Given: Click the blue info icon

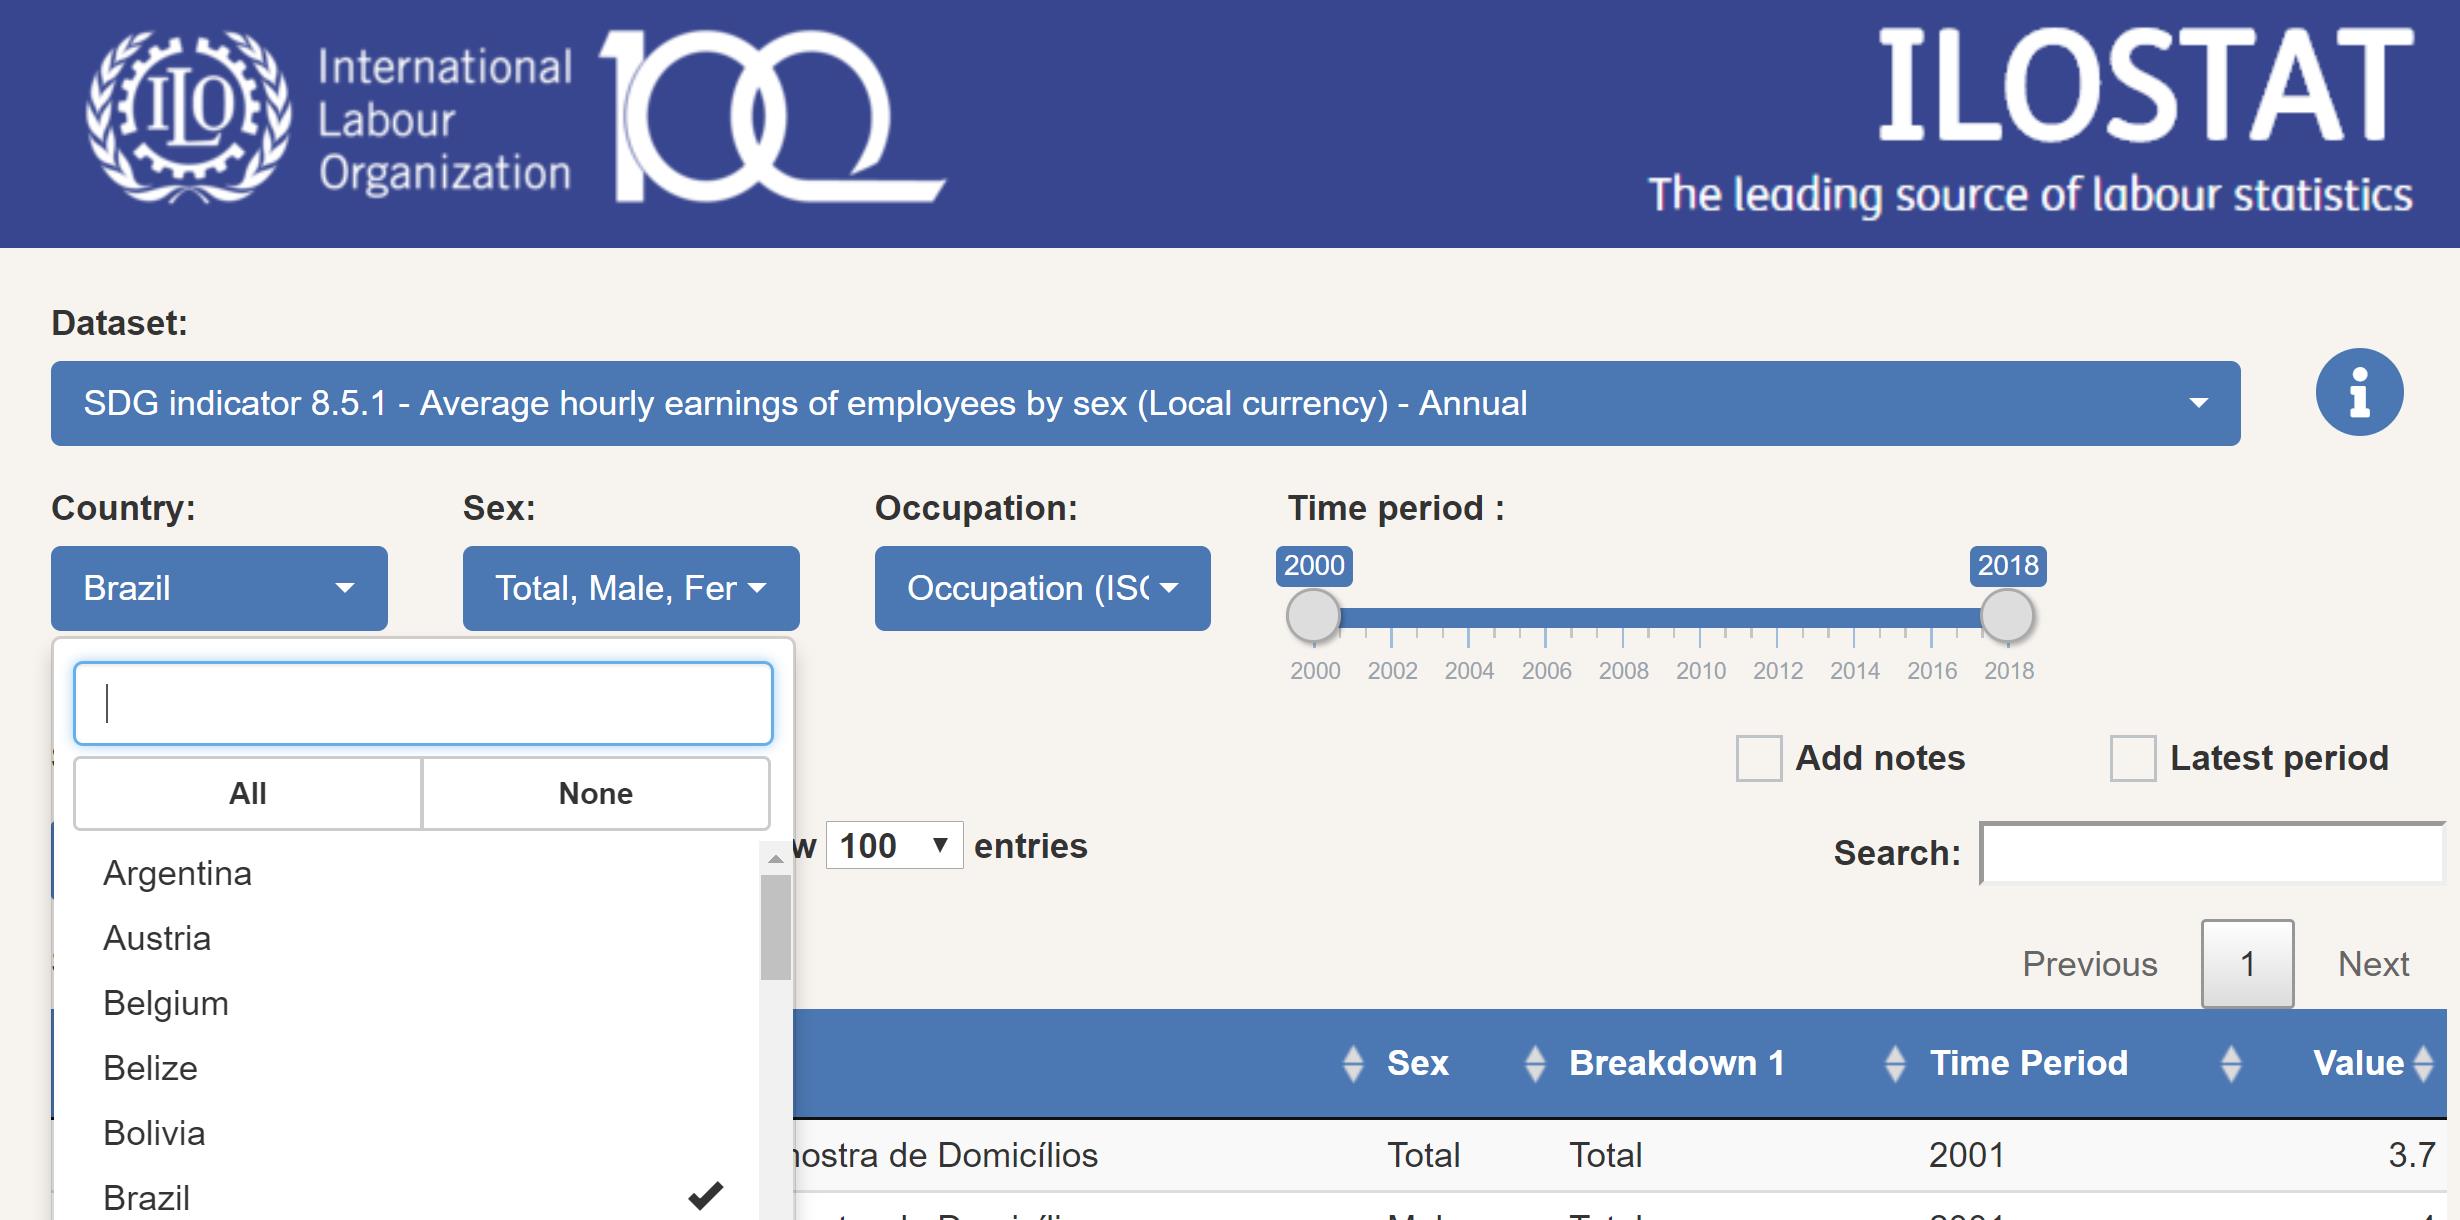Looking at the screenshot, I should [x=2359, y=392].
